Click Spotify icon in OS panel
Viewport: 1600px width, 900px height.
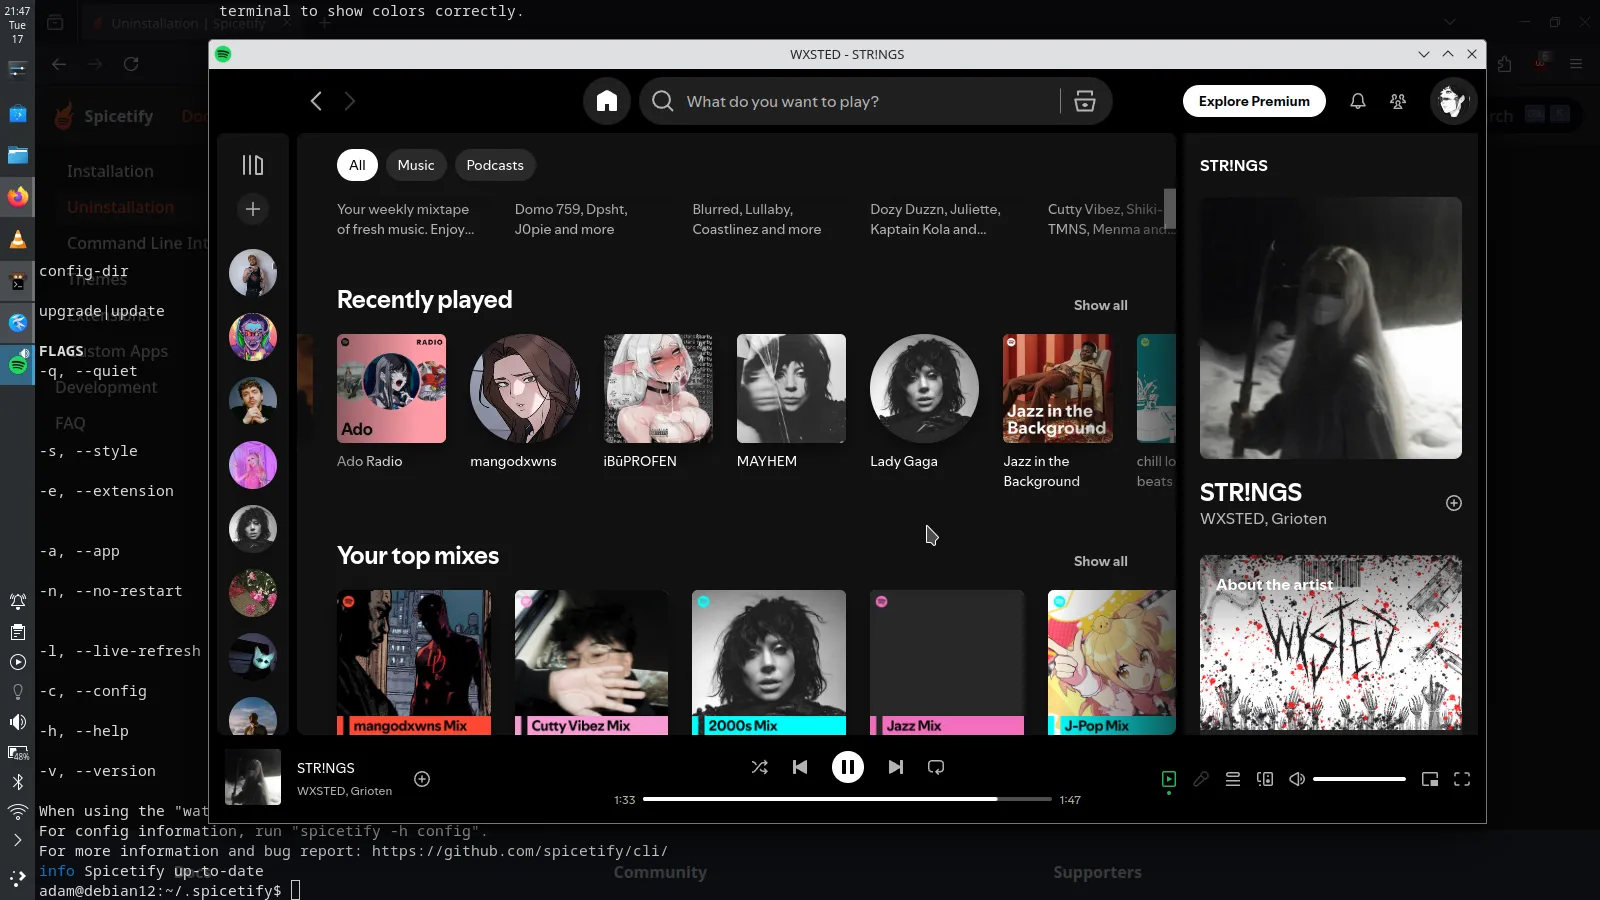pos(18,365)
